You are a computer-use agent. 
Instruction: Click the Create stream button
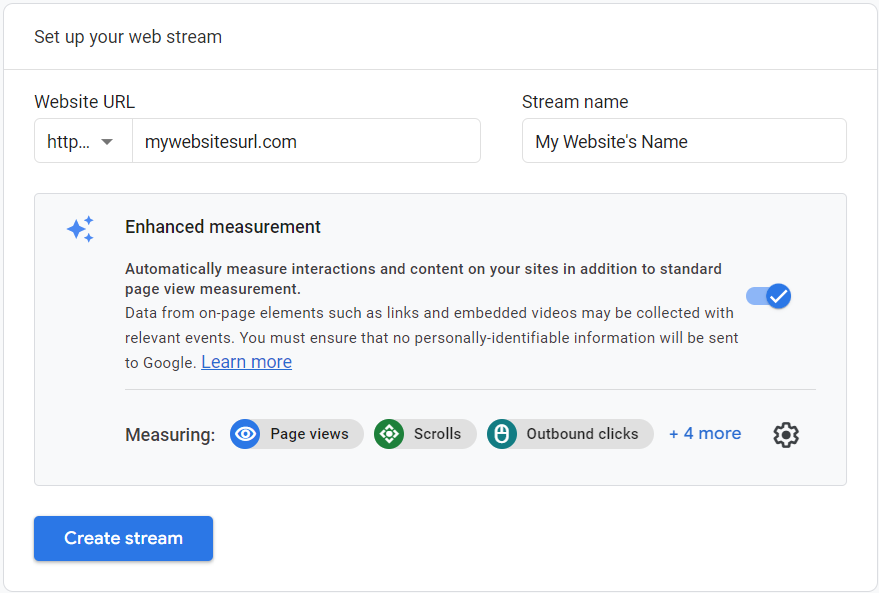(123, 538)
